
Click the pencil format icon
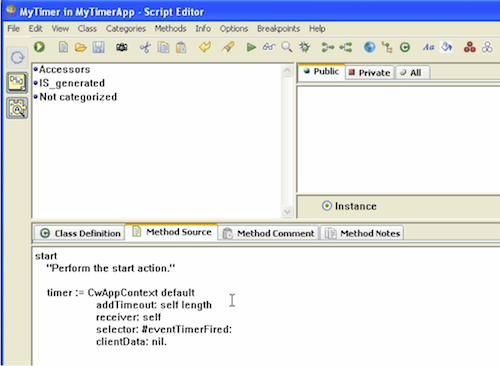coord(228,47)
